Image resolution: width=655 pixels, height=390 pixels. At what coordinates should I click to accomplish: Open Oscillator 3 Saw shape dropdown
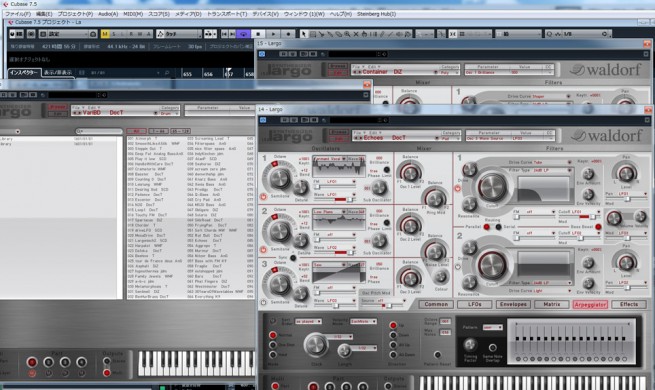[x=330, y=265]
